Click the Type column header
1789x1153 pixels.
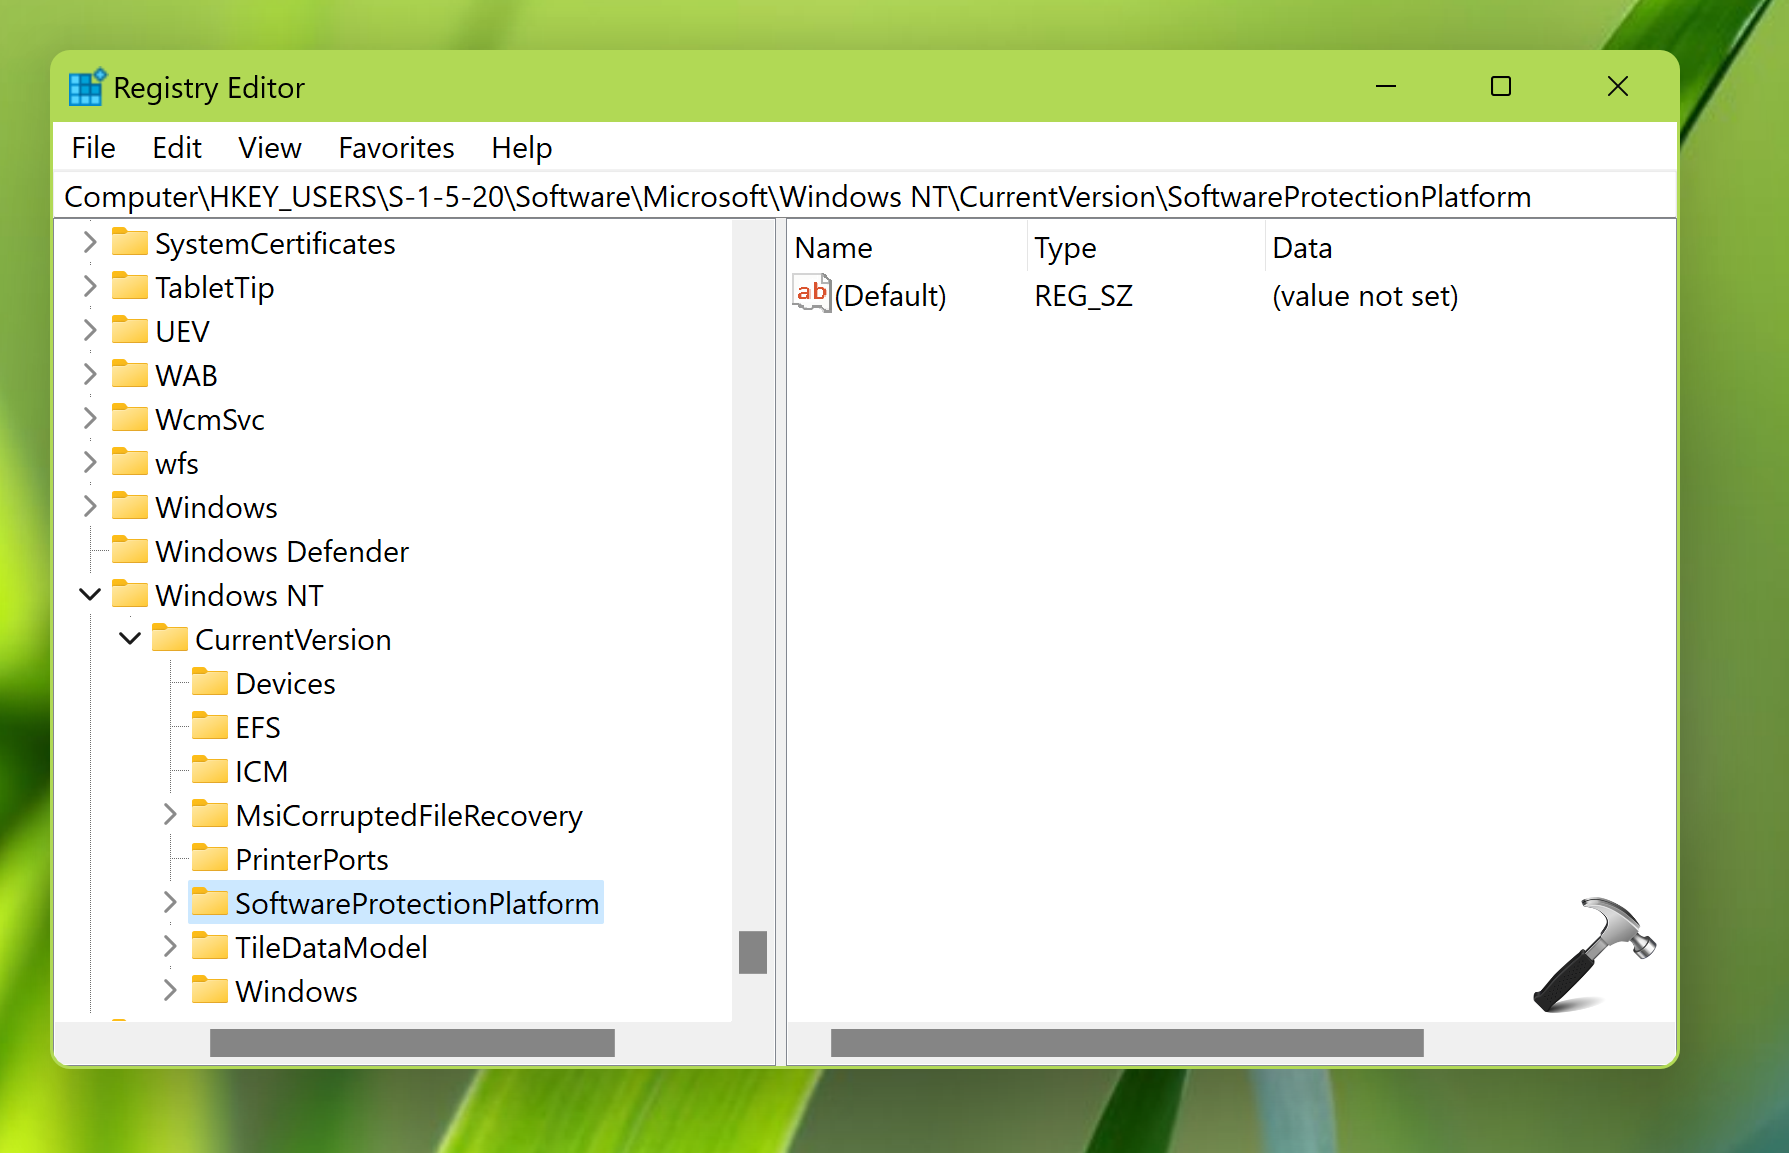pos(1146,248)
